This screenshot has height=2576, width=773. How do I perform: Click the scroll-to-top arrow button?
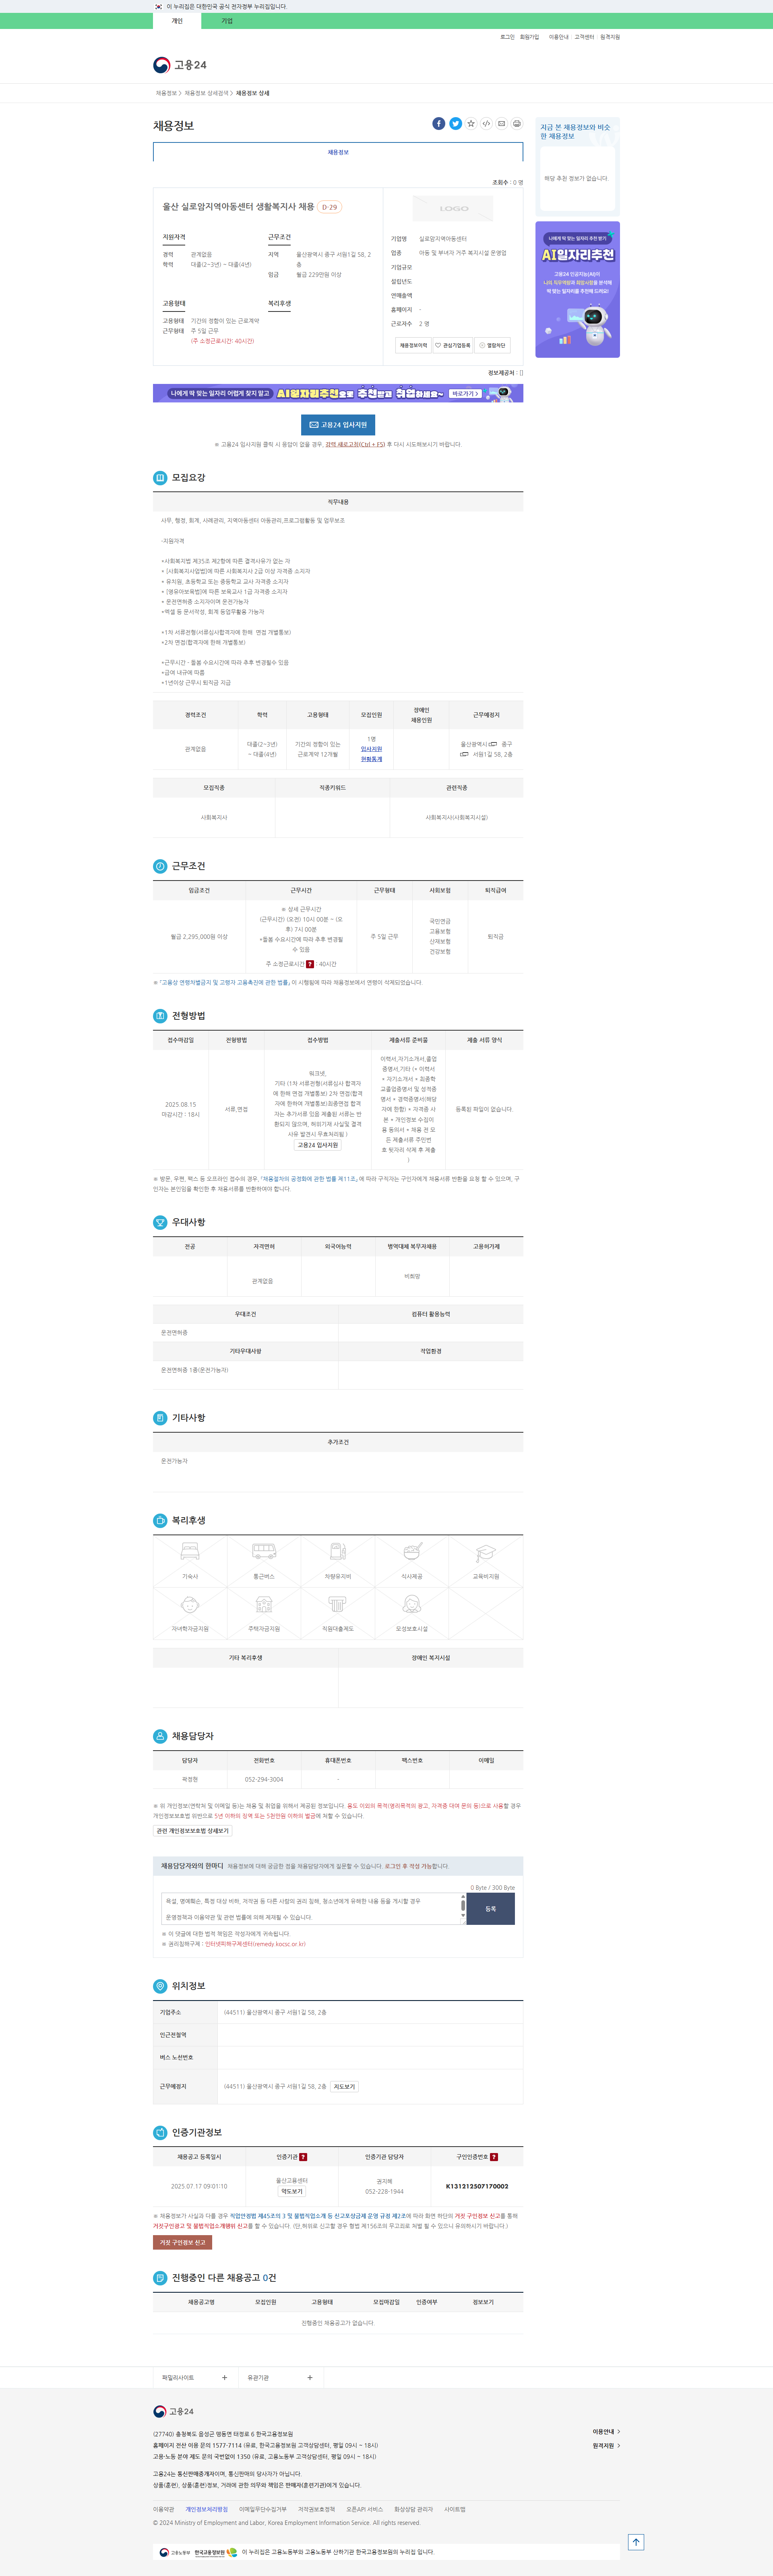636,2542
